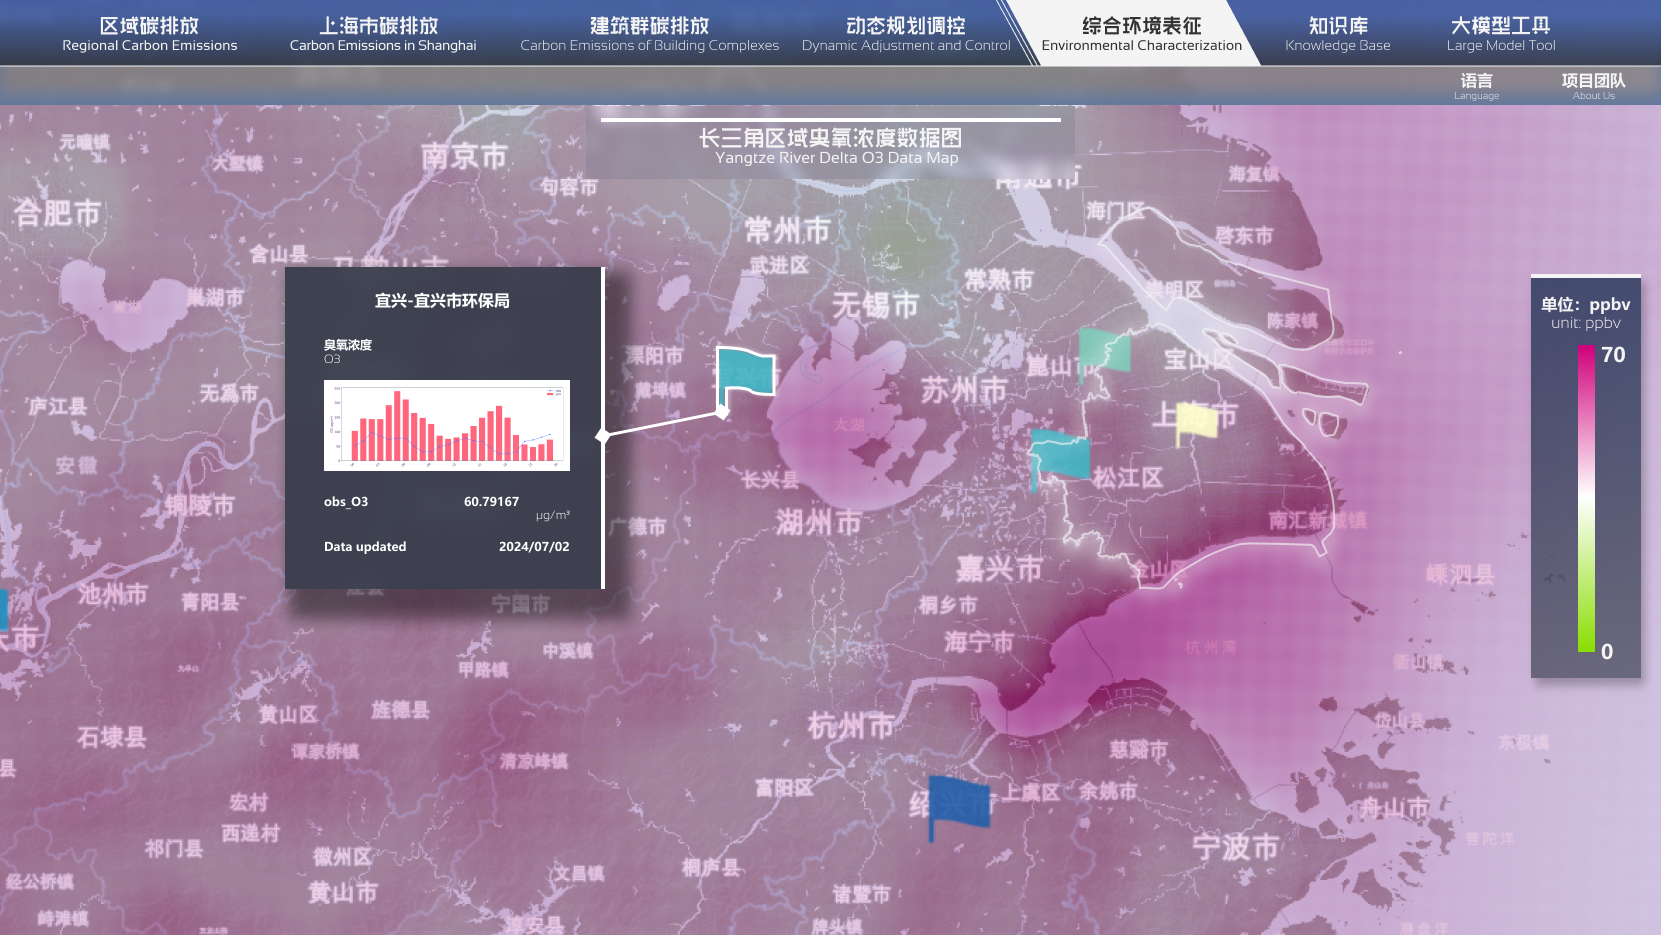Click the teal flag marker linked to the Yixing popup
Image resolution: width=1661 pixels, height=935 pixels.
(x=746, y=373)
